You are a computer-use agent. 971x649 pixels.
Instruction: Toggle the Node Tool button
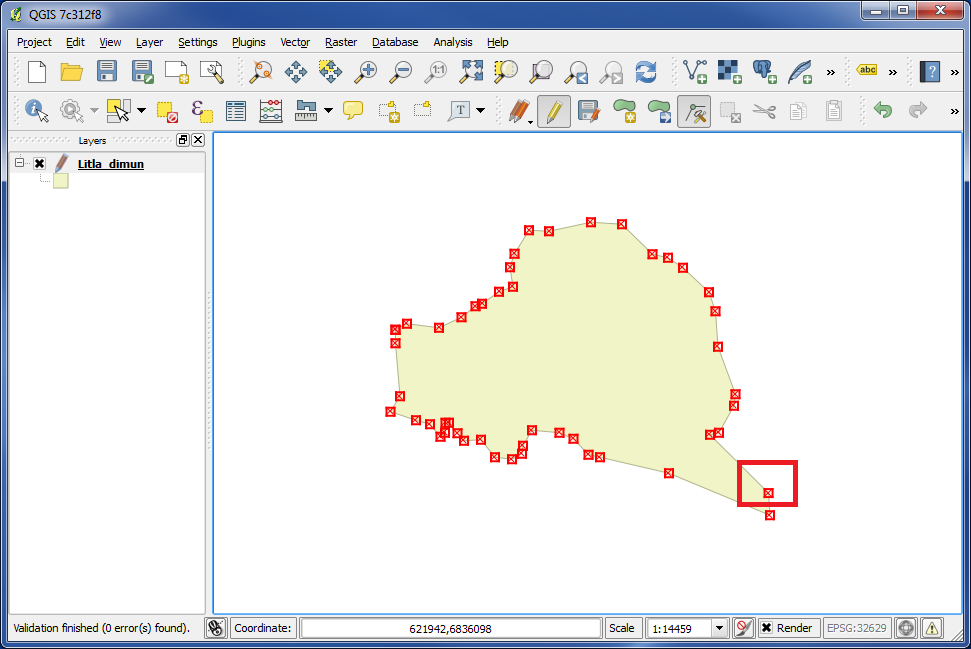click(694, 111)
